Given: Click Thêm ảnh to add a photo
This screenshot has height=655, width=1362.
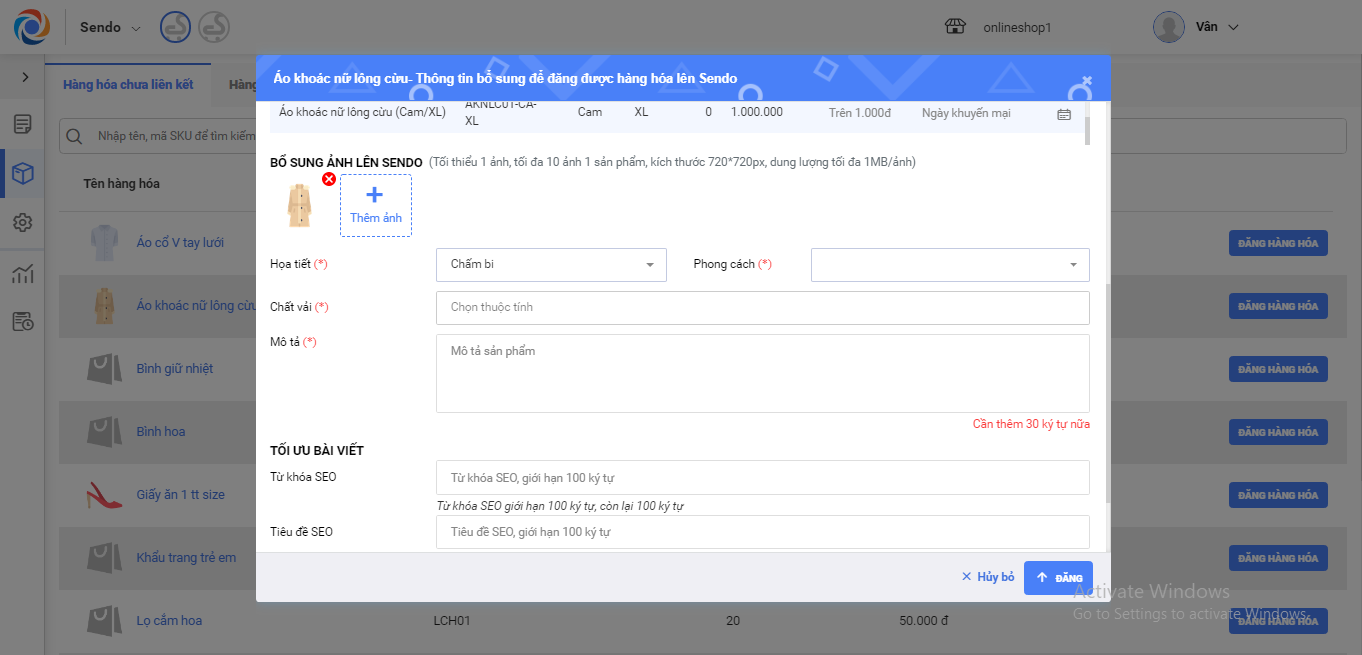Looking at the screenshot, I should (376, 205).
